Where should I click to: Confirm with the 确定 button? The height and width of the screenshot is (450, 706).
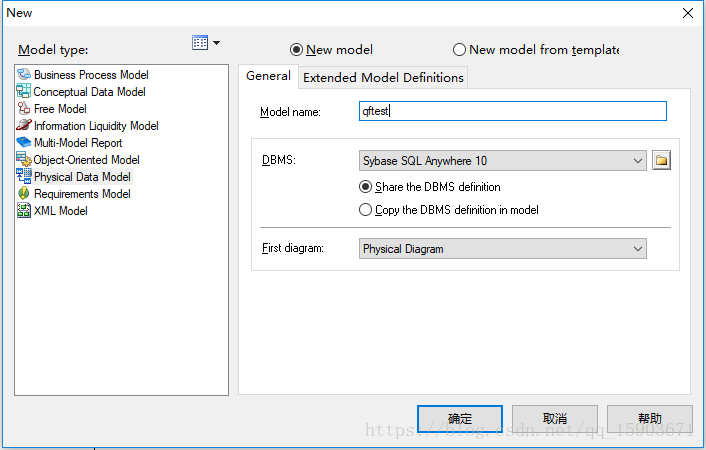pos(460,419)
